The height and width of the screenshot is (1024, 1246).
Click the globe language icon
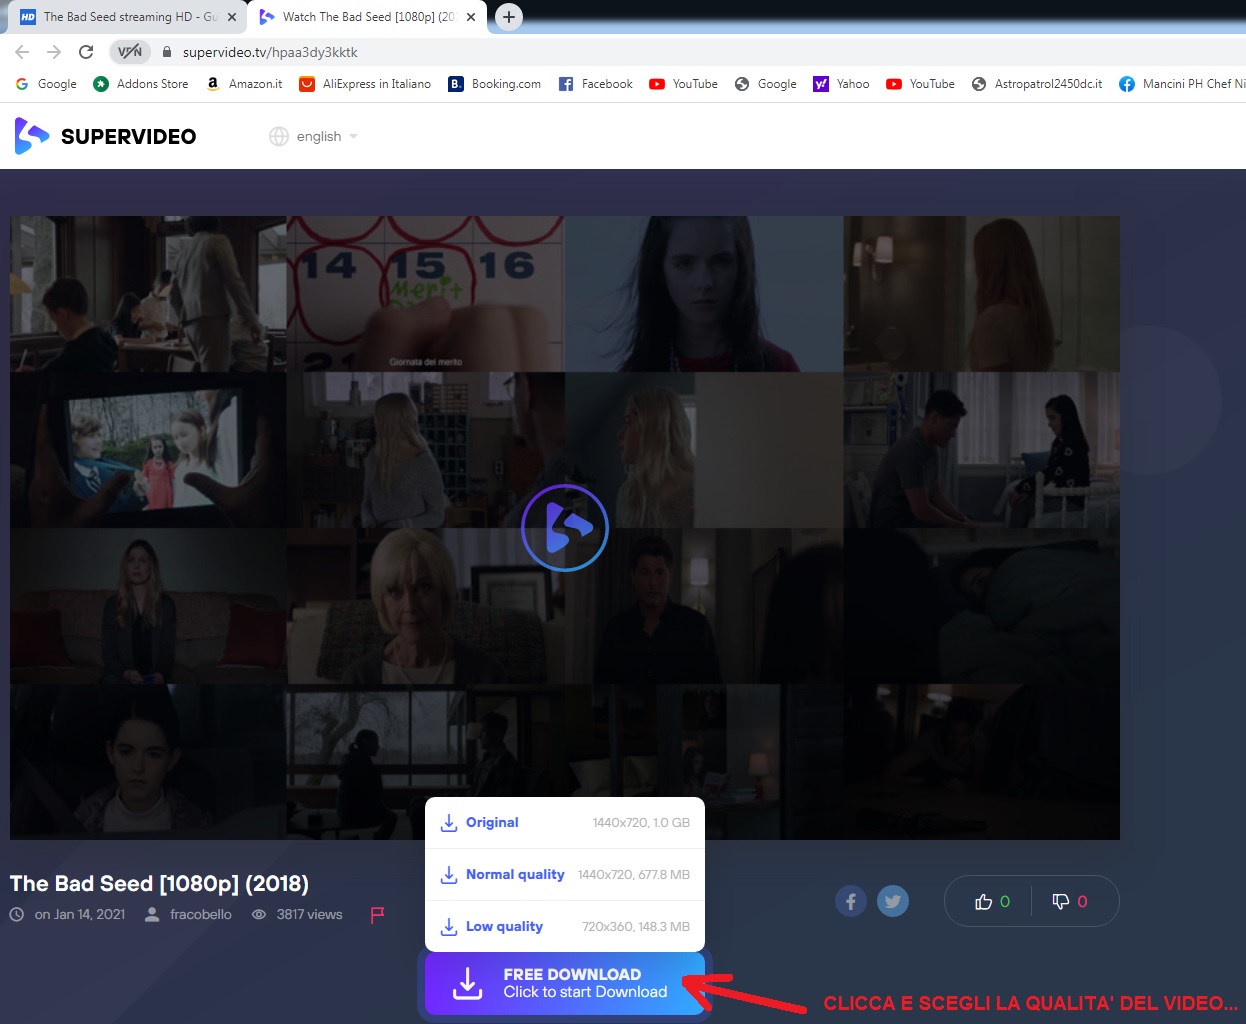pos(279,136)
